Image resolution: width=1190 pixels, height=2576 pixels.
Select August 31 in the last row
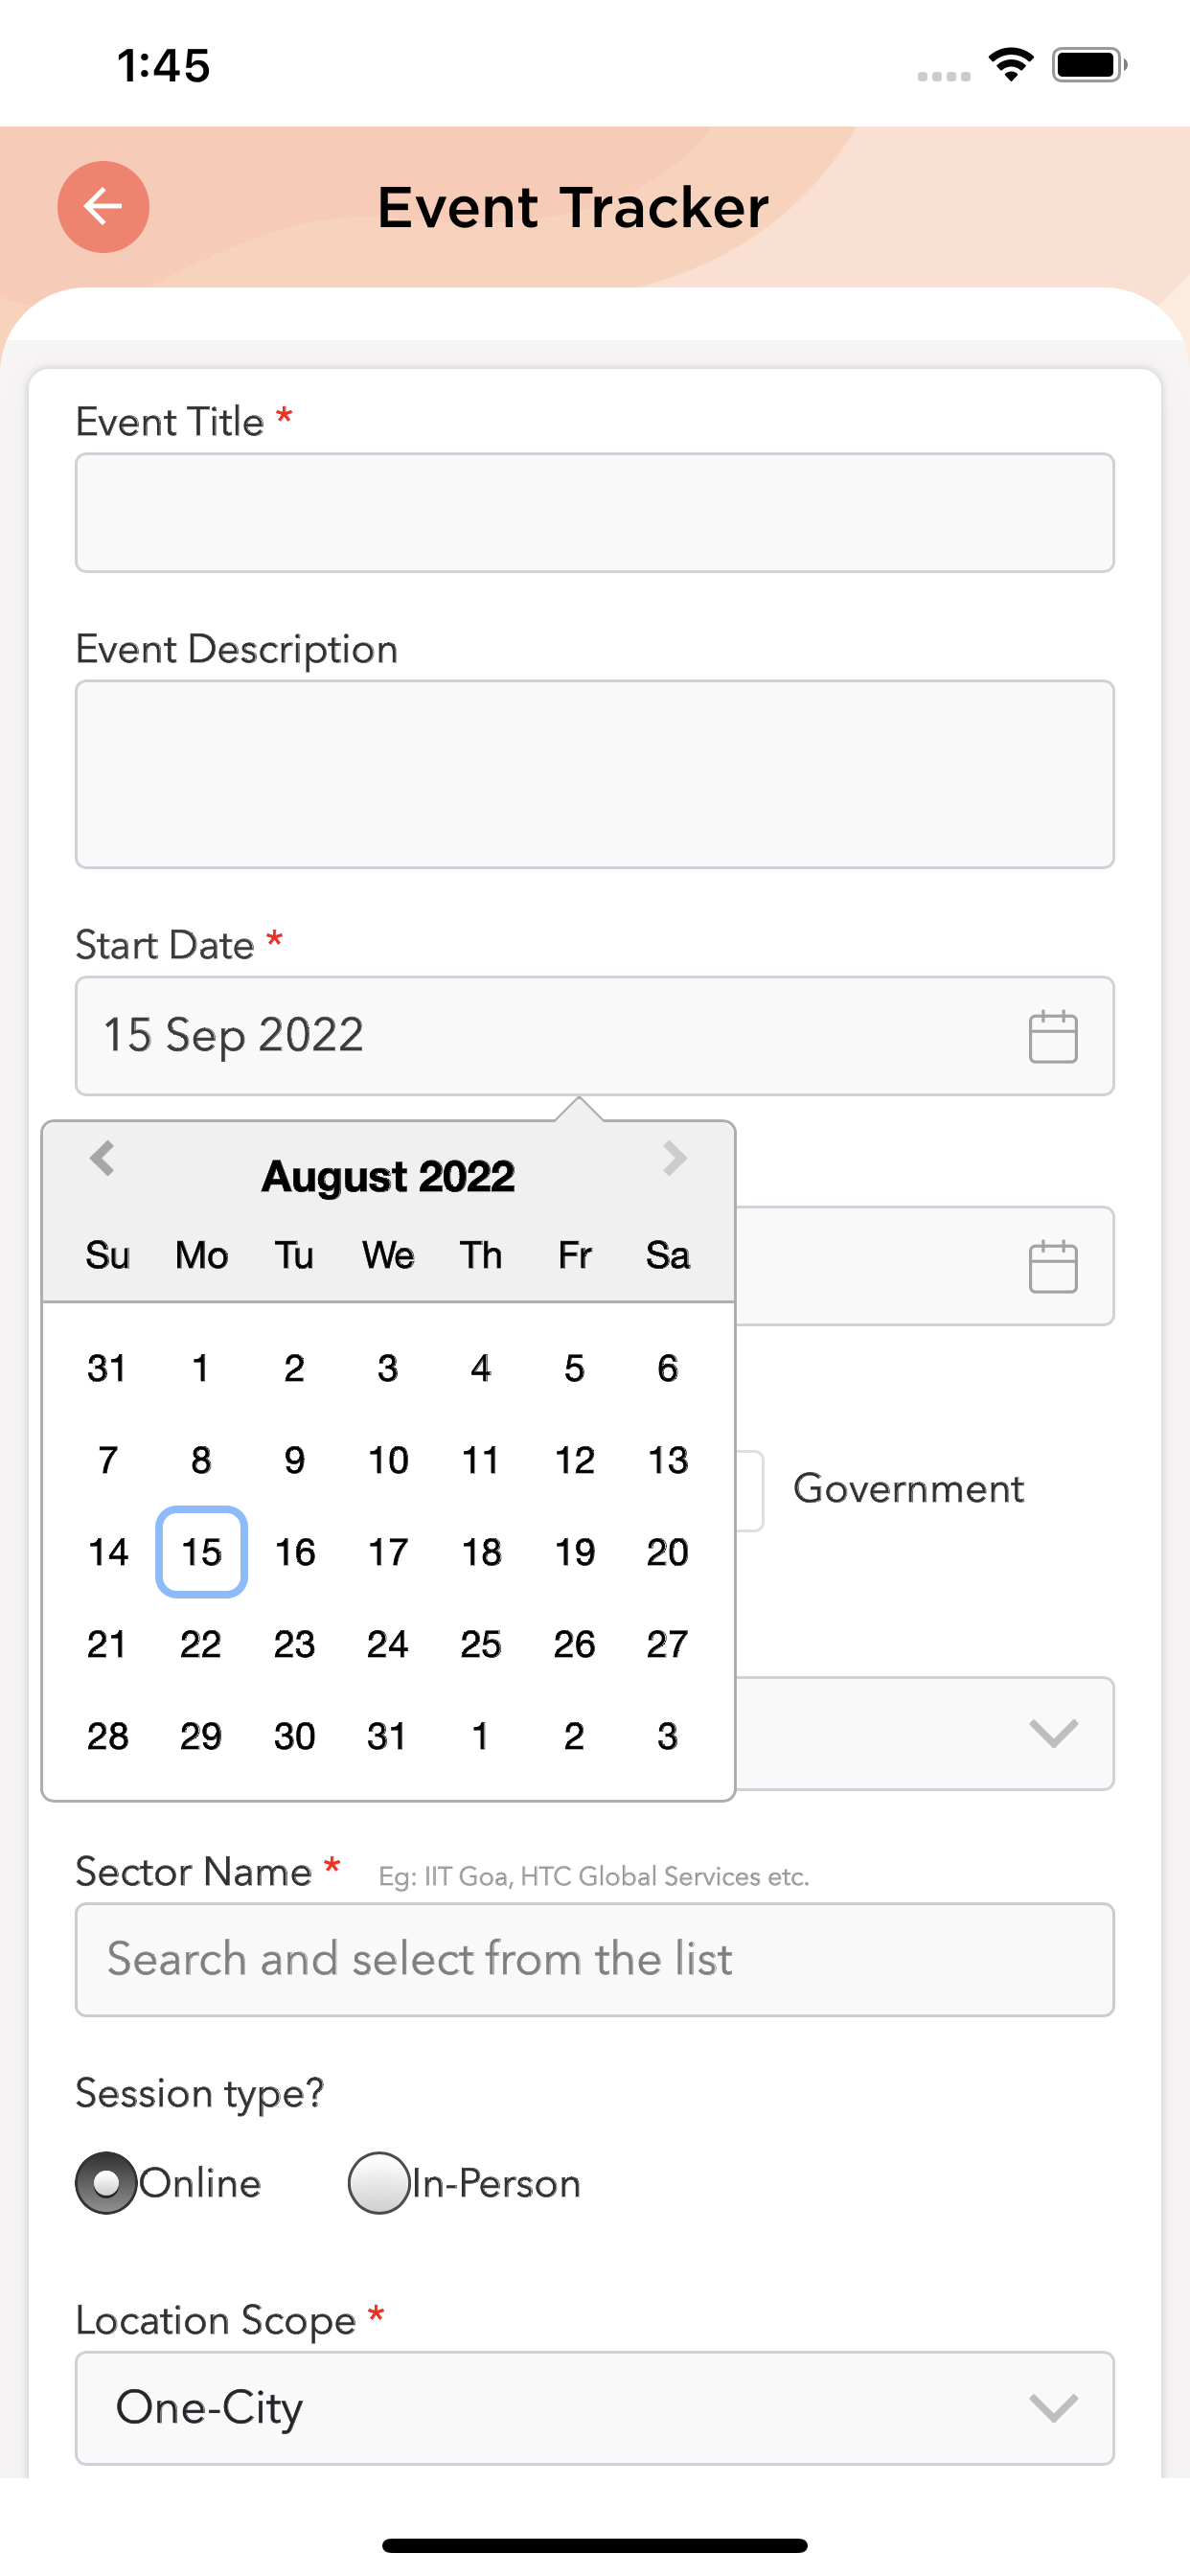[x=387, y=1736]
